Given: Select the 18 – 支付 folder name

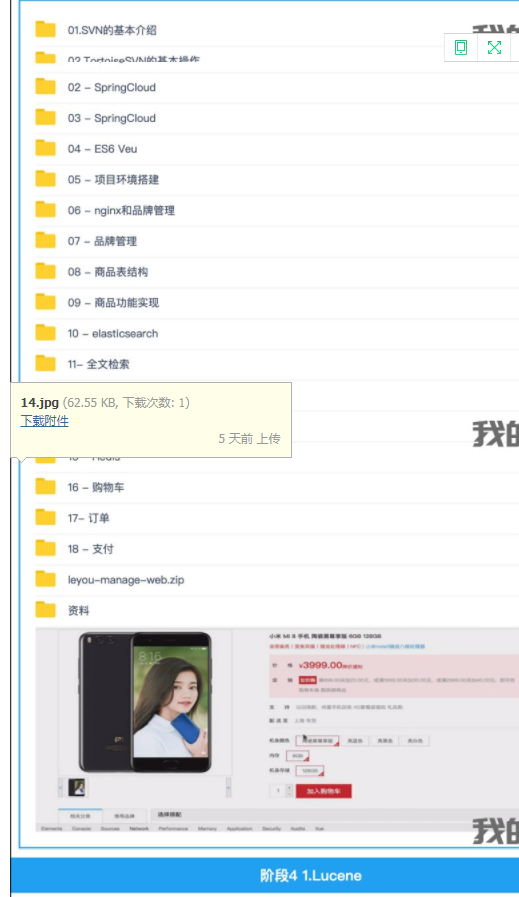Looking at the screenshot, I should [x=90, y=549].
